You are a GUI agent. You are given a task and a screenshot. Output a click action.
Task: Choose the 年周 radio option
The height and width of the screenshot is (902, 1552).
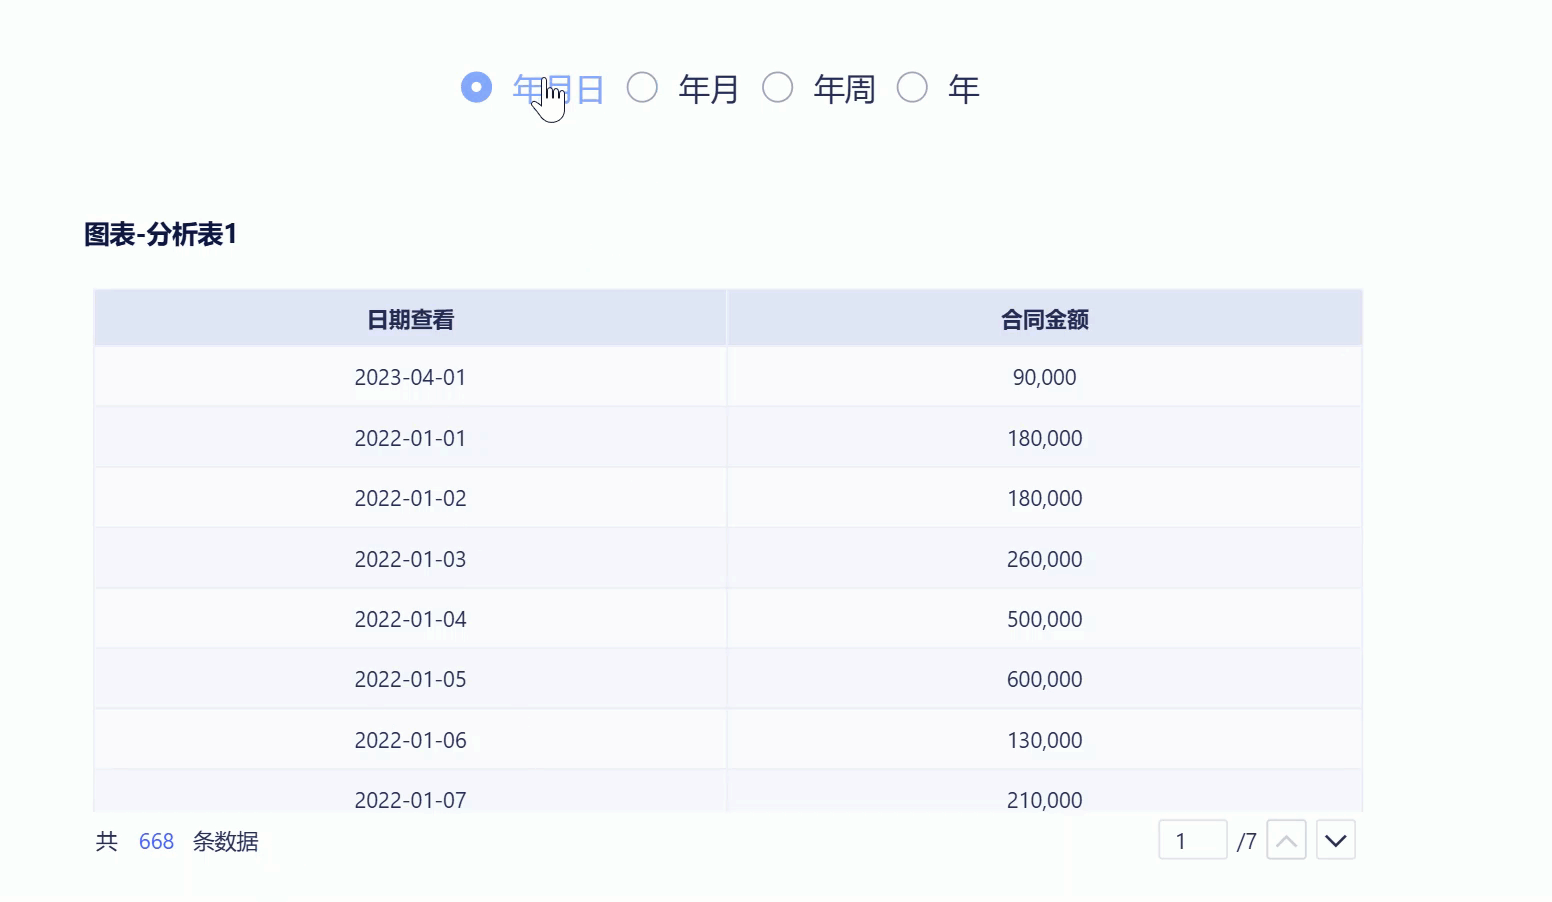[777, 88]
